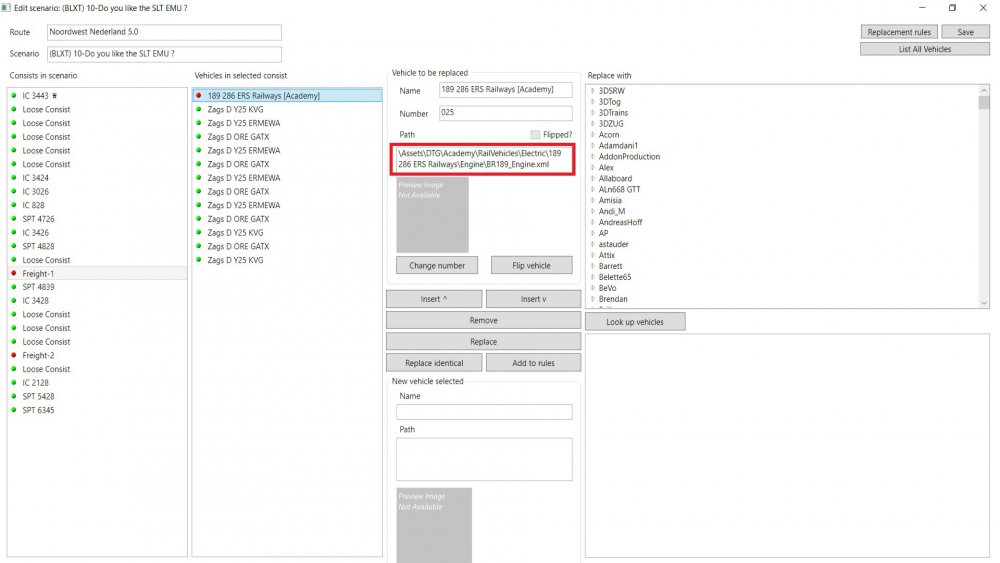1000x563 pixels.
Task: Click the Replace identical button
Action: [433, 363]
